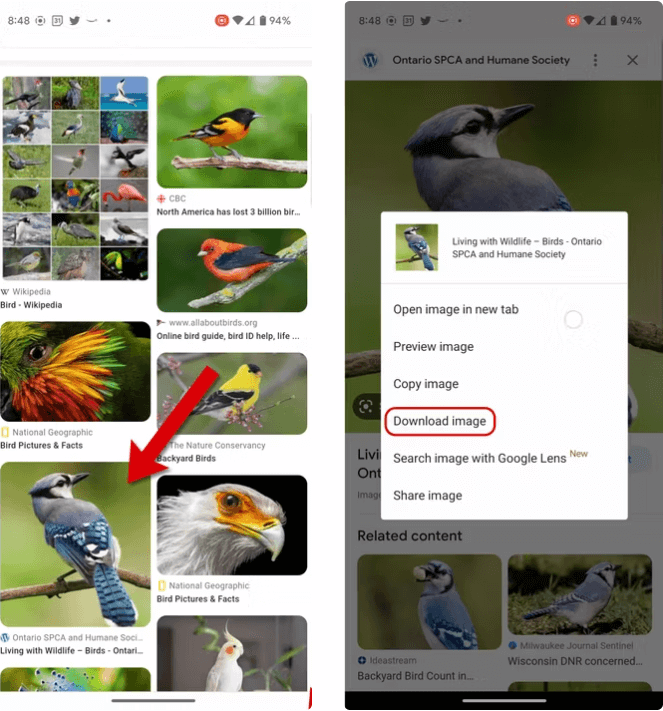Tap the battery icon on left status bar
Screen dimensions: 663x711
tap(263, 21)
